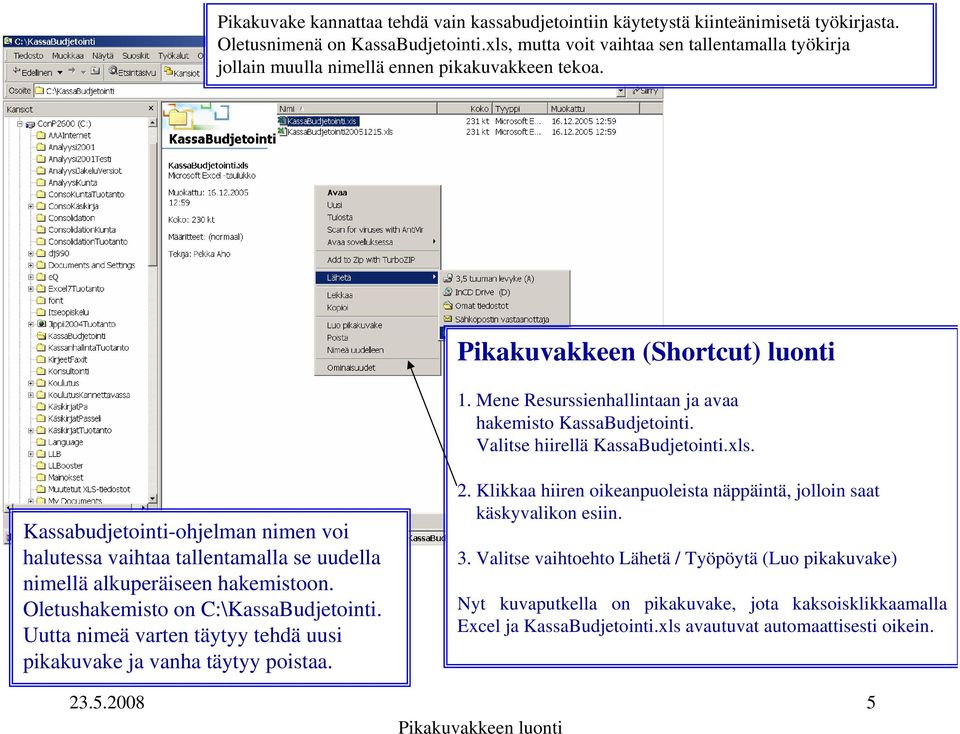Sort files by the Muokattu column header

pyautogui.click(x=593, y=108)
